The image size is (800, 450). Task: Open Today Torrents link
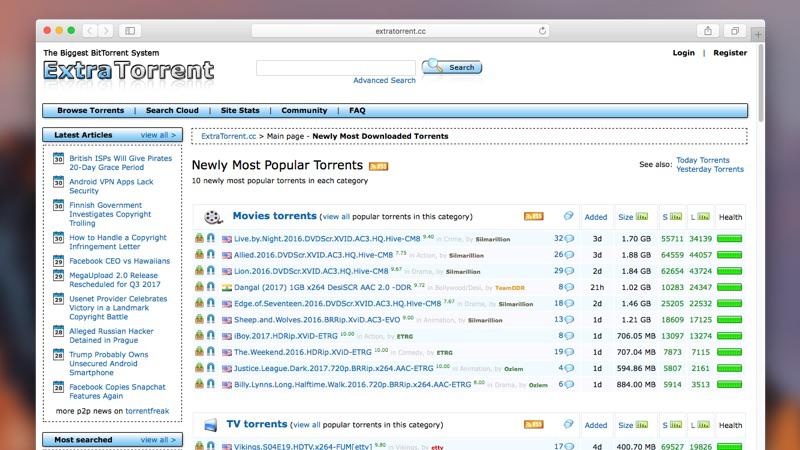(703, 160)
